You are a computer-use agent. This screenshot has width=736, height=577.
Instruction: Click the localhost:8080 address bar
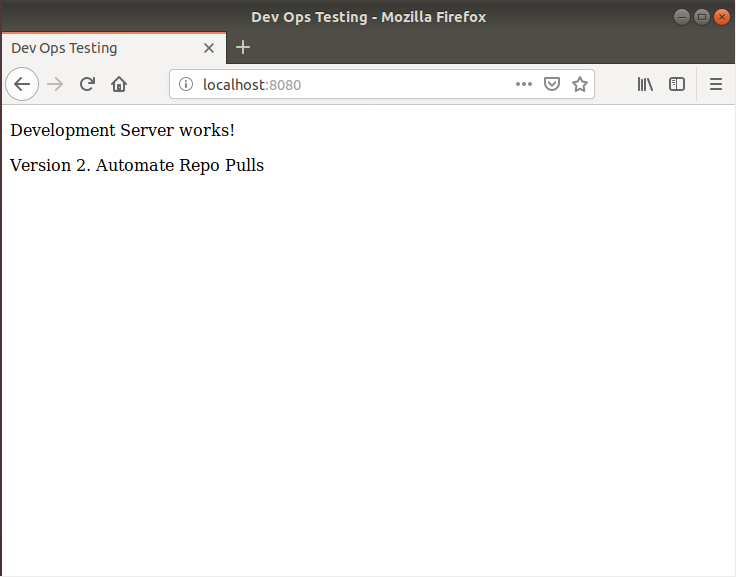point(350,85)
